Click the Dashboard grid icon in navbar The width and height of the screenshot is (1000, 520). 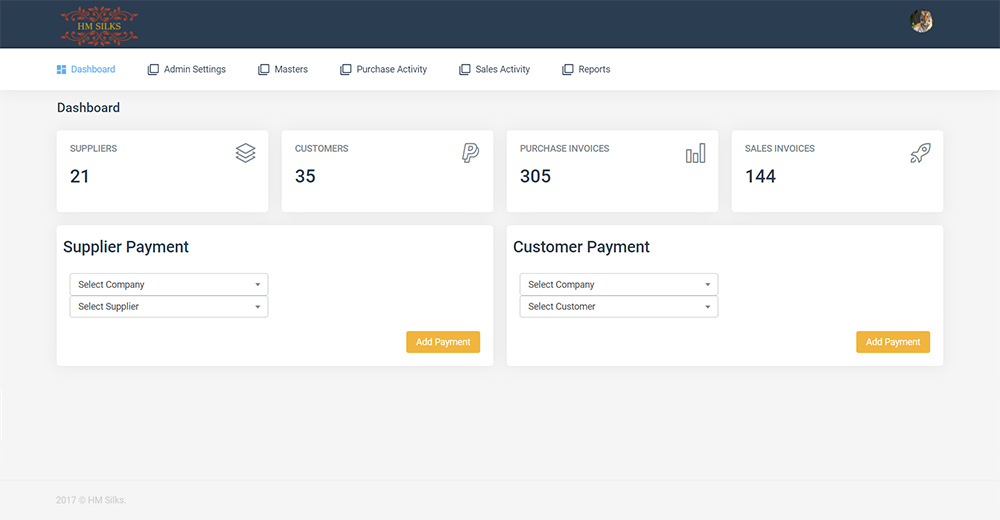click(61, 70)
